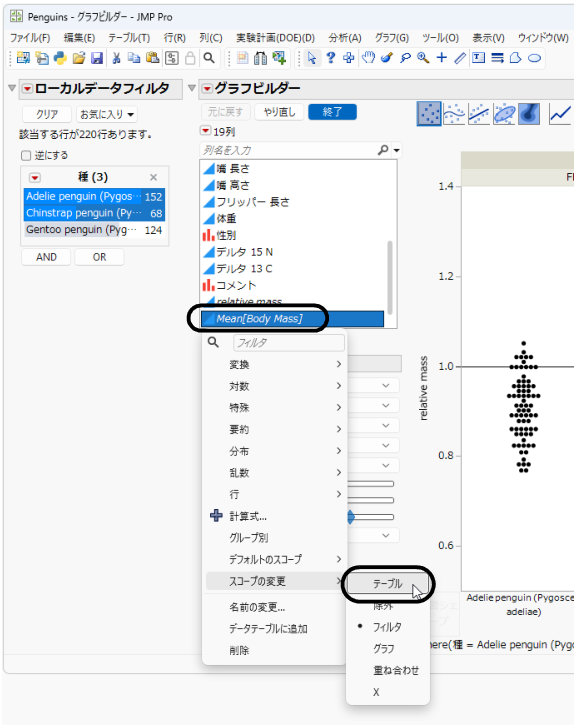This screenshot has width=576, height=726.
Task: Select the Brush tool
Action: point(387,58)
